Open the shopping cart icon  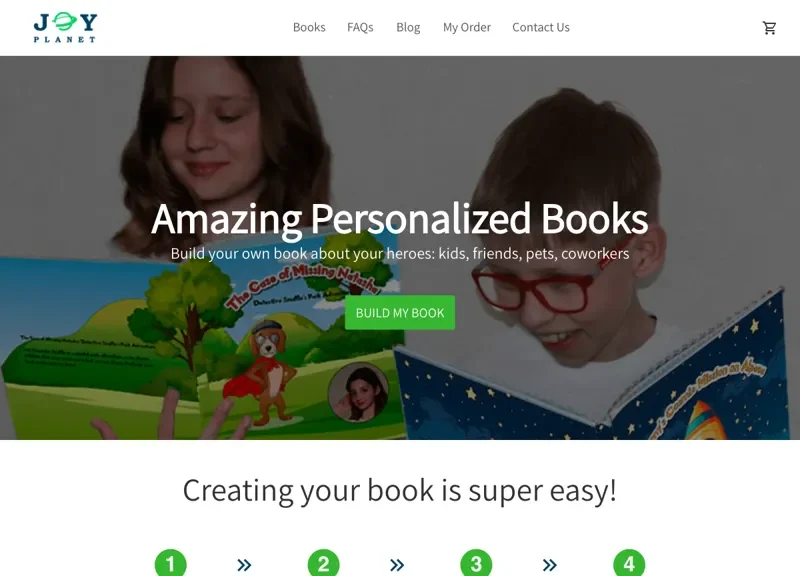(x=769, y=28)
